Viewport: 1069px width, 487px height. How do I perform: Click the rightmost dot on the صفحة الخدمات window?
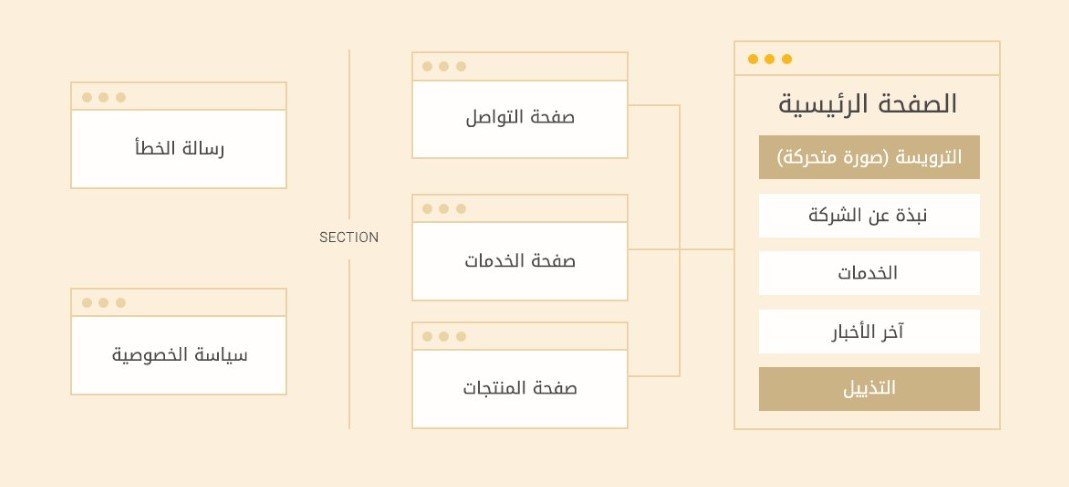click(461, 209)
